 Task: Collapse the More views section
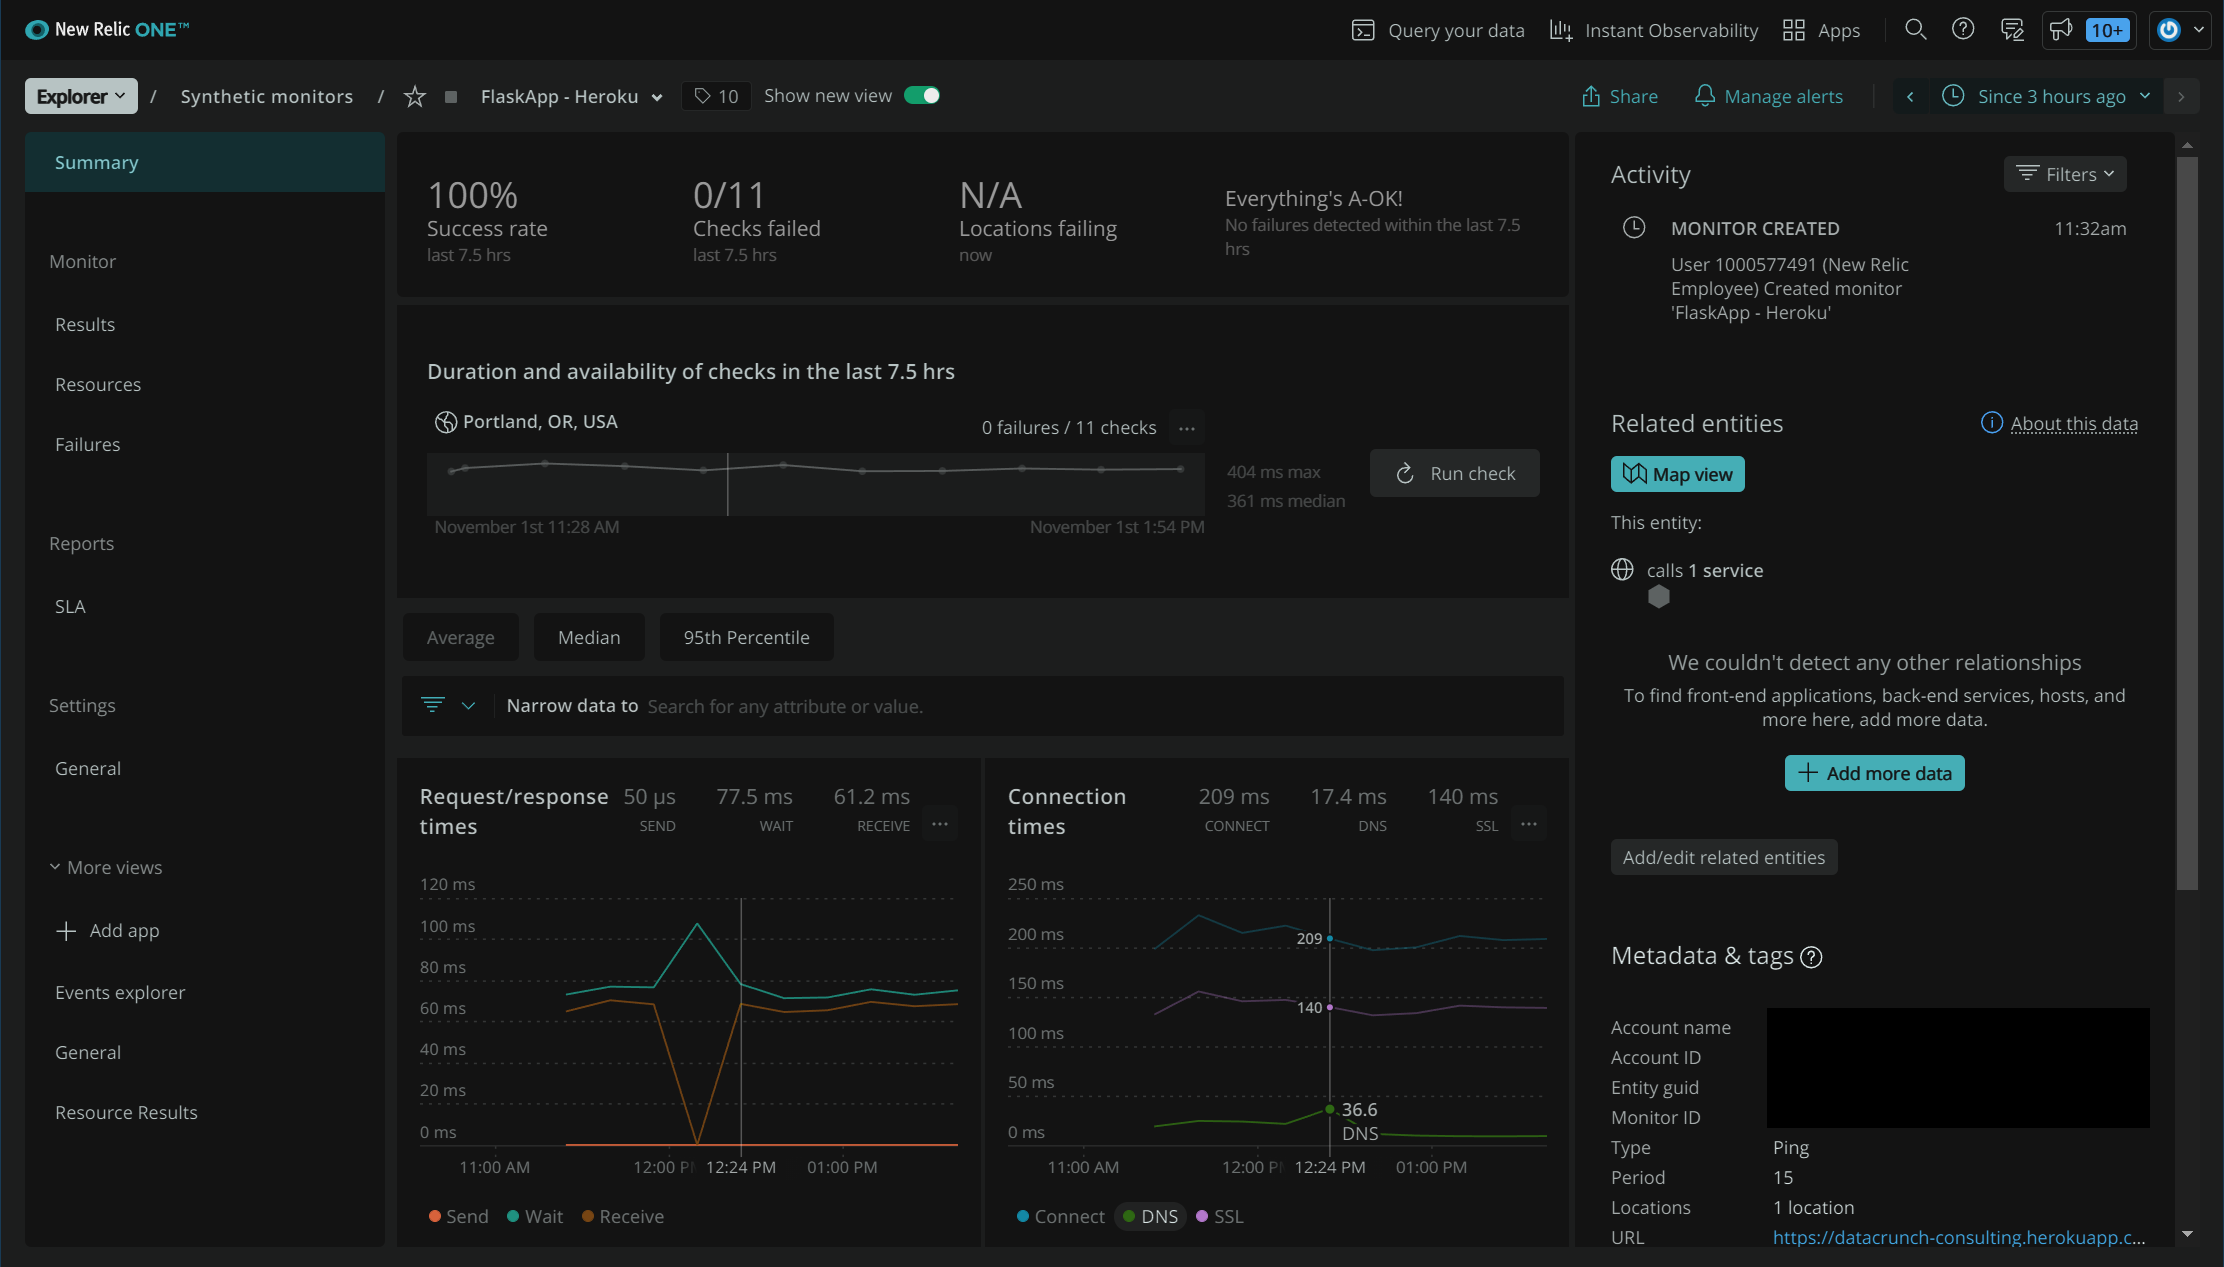[106, 867]
